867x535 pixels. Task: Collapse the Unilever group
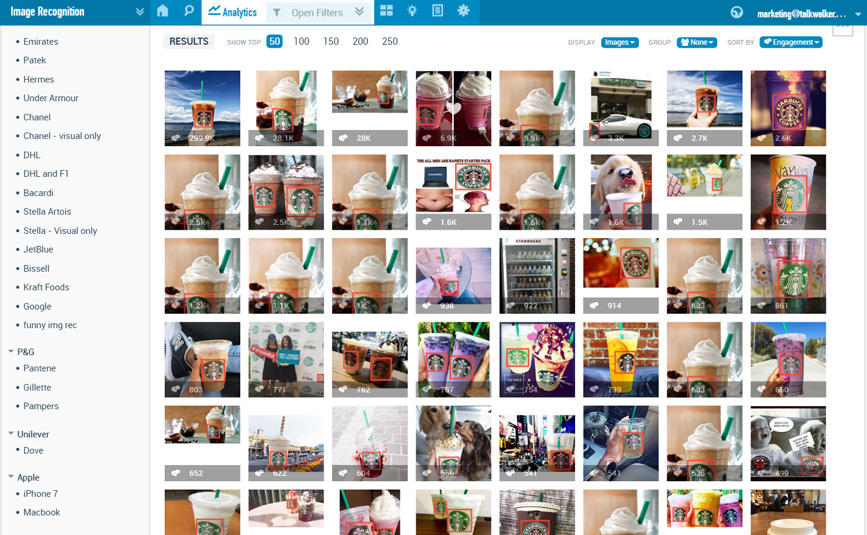click(11, 434)
